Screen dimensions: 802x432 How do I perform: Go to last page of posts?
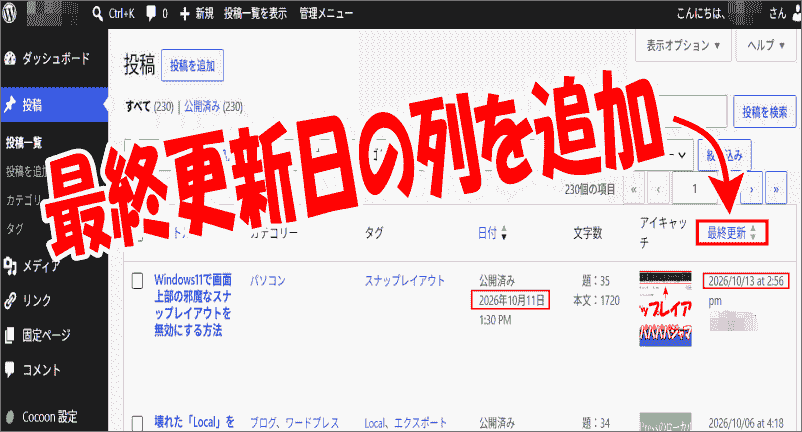click(776, 189)
